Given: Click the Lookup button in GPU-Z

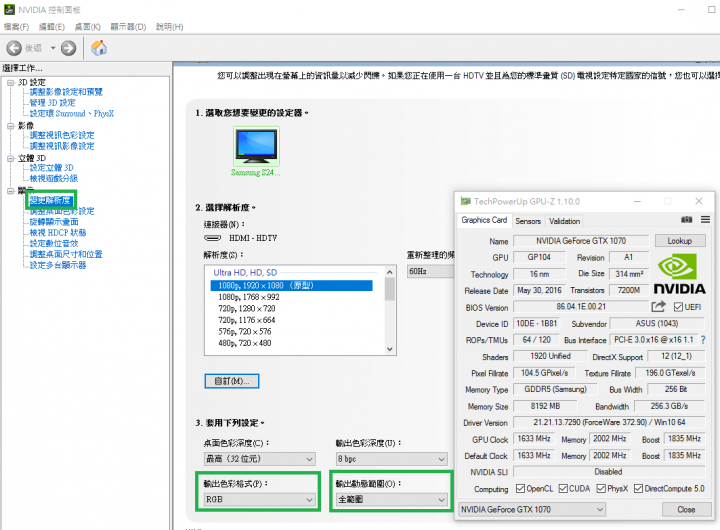Looking at the screenshot, I should (680, 241).
